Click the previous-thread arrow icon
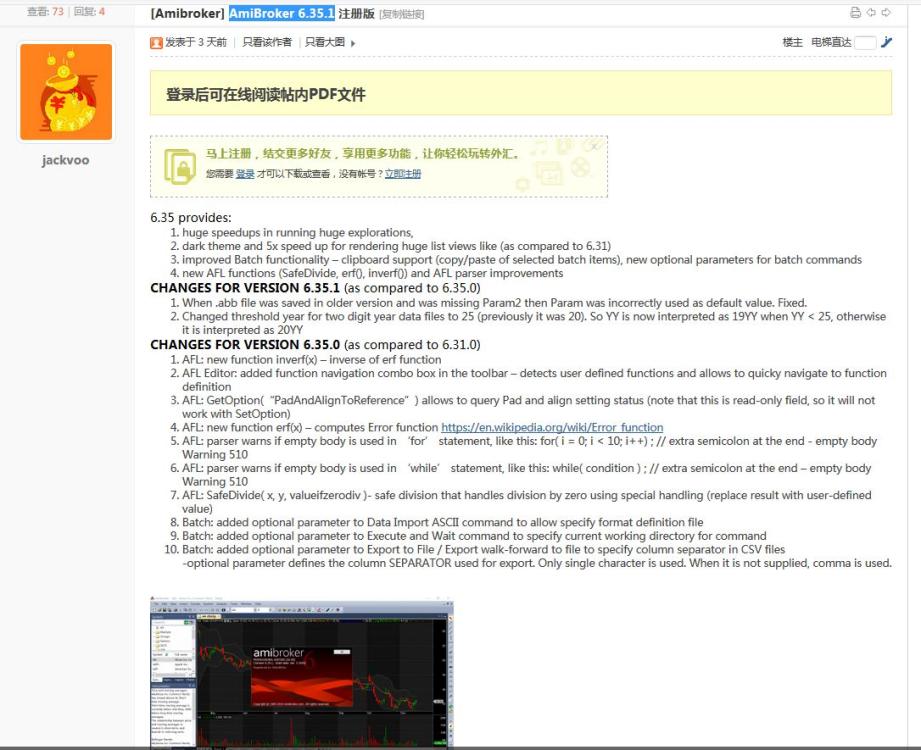The height and width of the screenshot is (750, 921). pos(872,12)
